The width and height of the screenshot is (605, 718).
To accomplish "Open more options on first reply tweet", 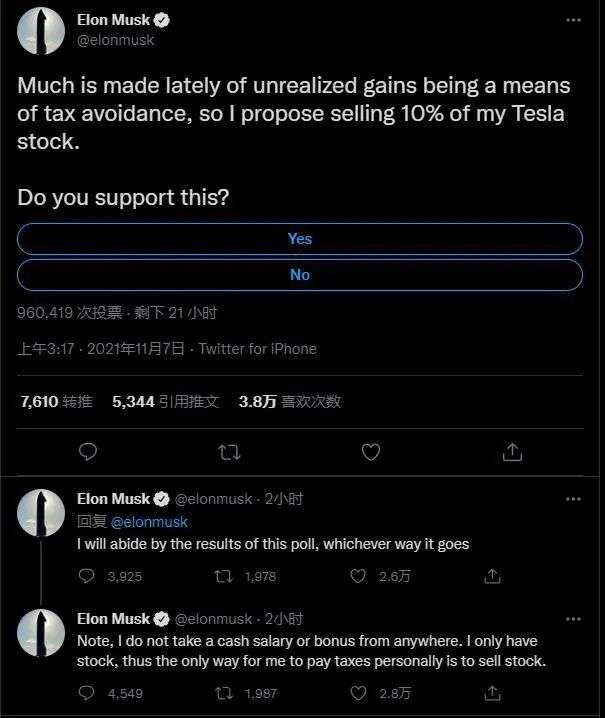I will pyautogui.click(x=572, y=498).
